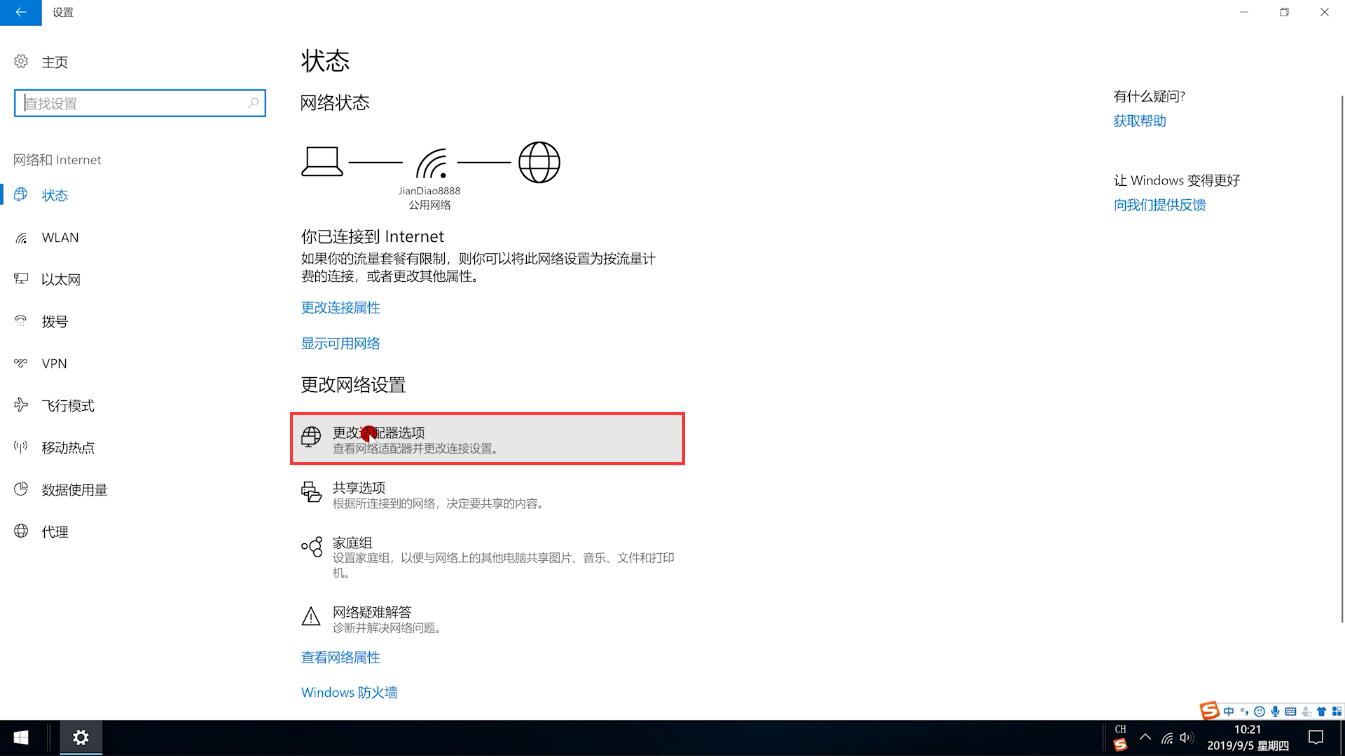This screenshot has height=756, width=1345.
Task: Click the 共享选项 printer icon
Action: 311,492
